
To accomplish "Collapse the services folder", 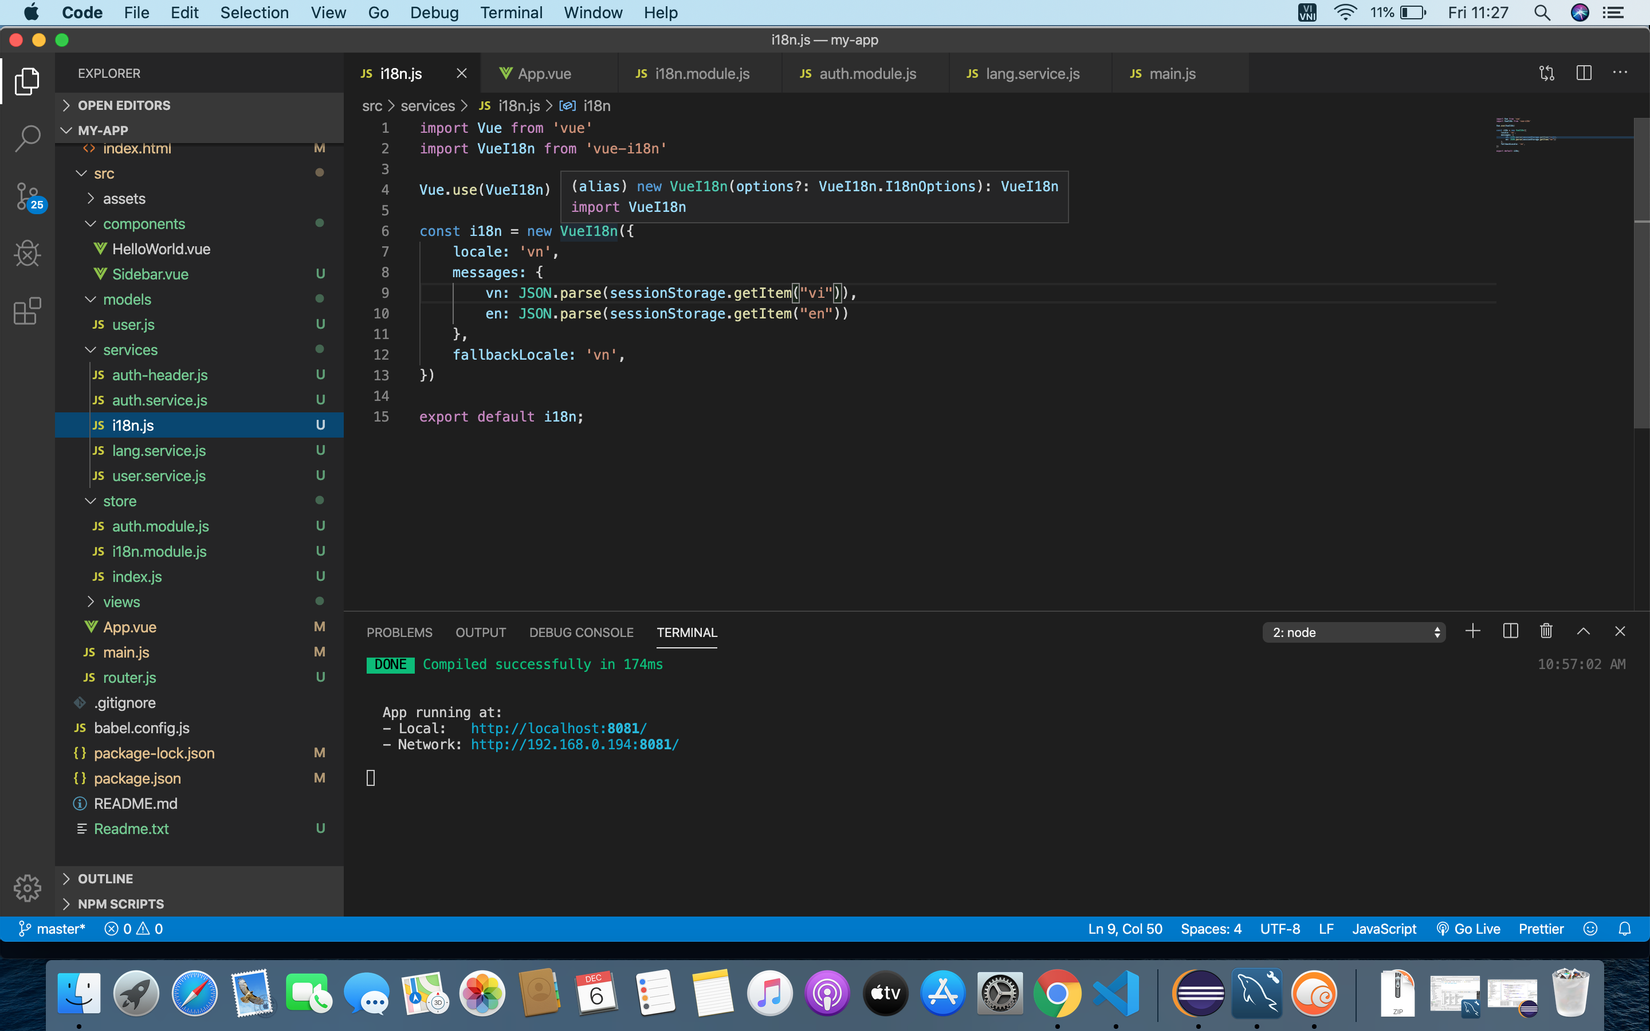I will tap(129, 350).
